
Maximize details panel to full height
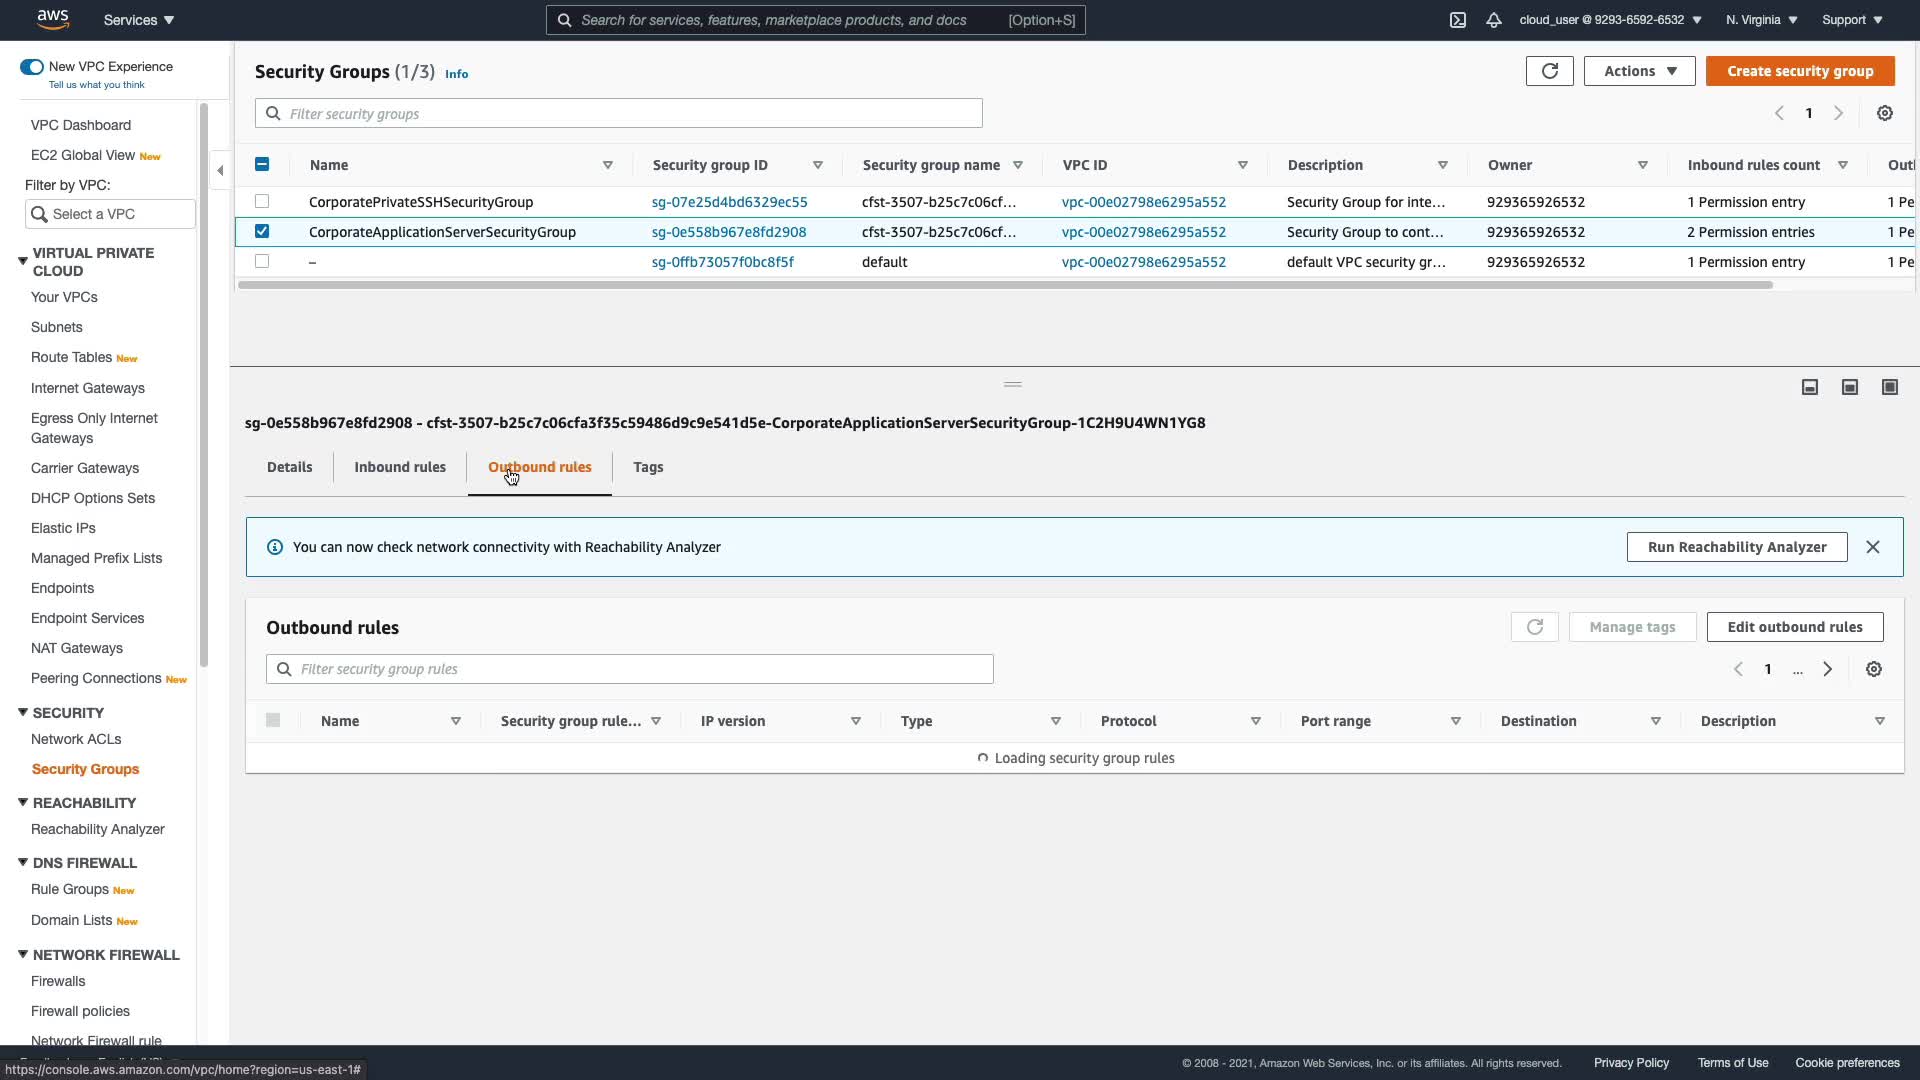coord(1890,387)
